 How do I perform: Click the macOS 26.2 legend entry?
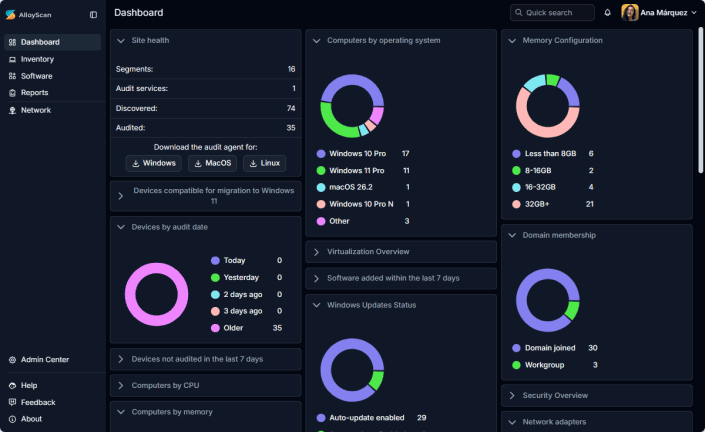click(x=363, y=187)
